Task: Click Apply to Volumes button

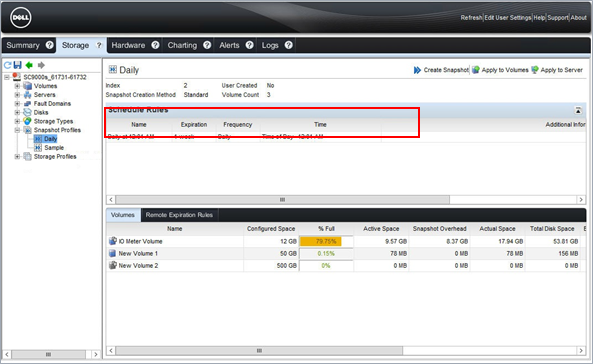Action: [500, 70]
